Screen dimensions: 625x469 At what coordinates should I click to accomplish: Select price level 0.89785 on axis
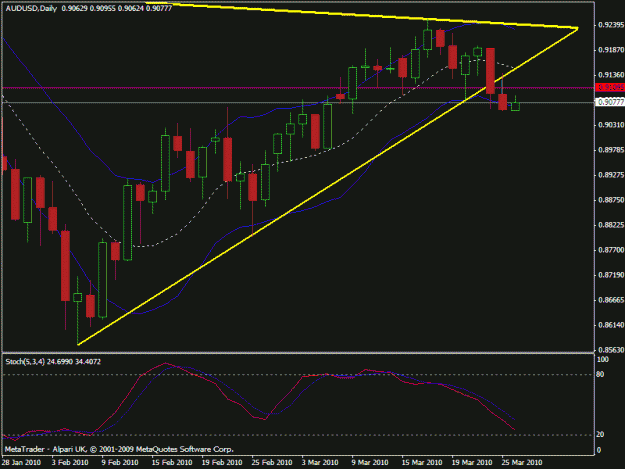coord(611,150)
